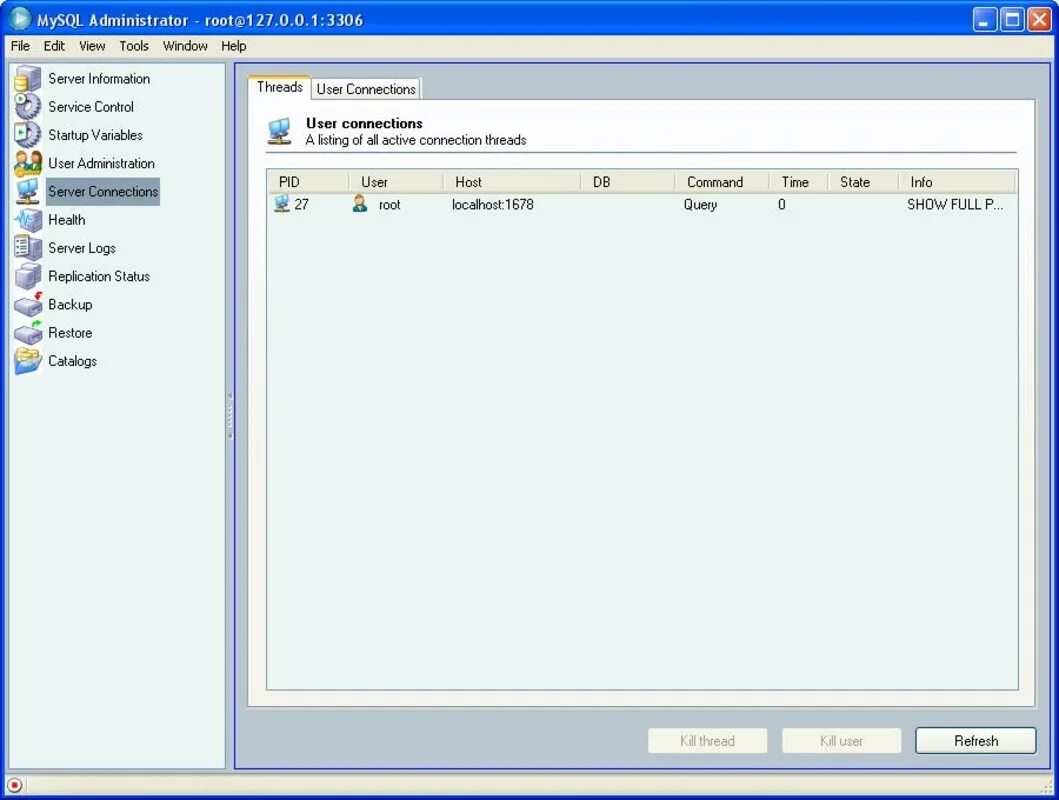Open the Server Information section
The image size is (1059, 800).
tap(99, 78)
